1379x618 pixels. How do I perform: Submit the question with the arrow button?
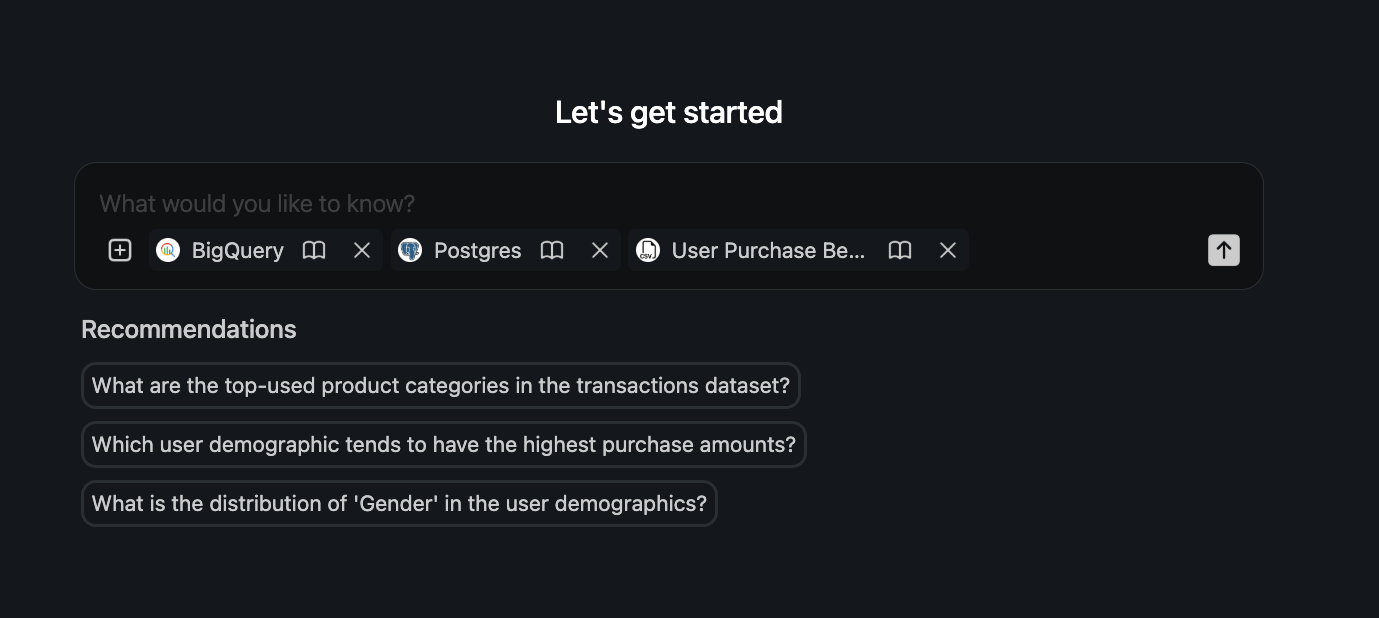click(1223, 250)
